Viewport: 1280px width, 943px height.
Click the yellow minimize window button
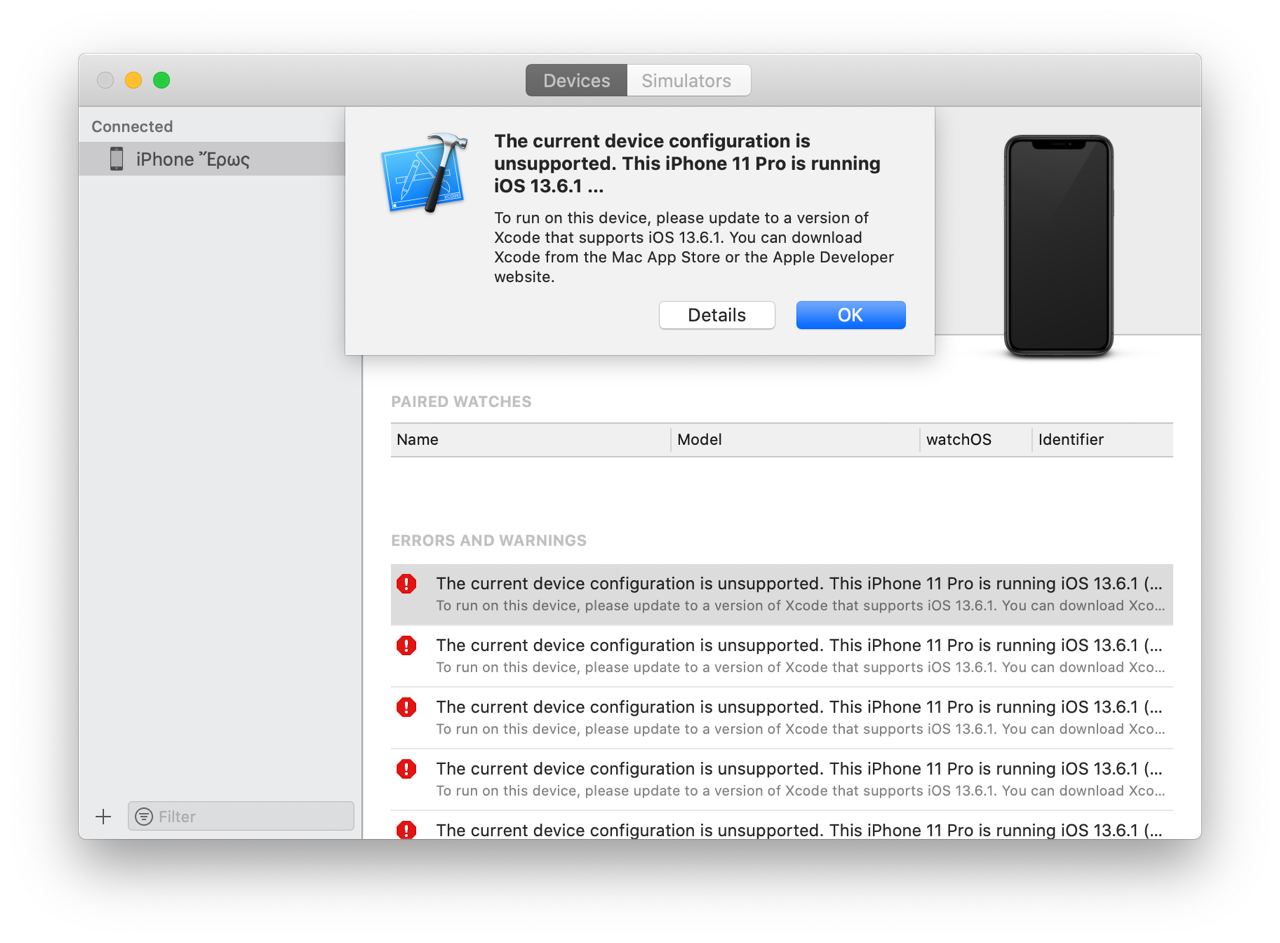click(133, 80)
